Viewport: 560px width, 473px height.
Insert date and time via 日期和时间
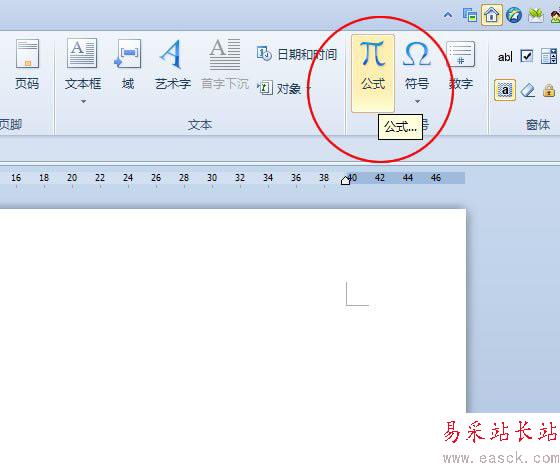(x=296, y=54)
